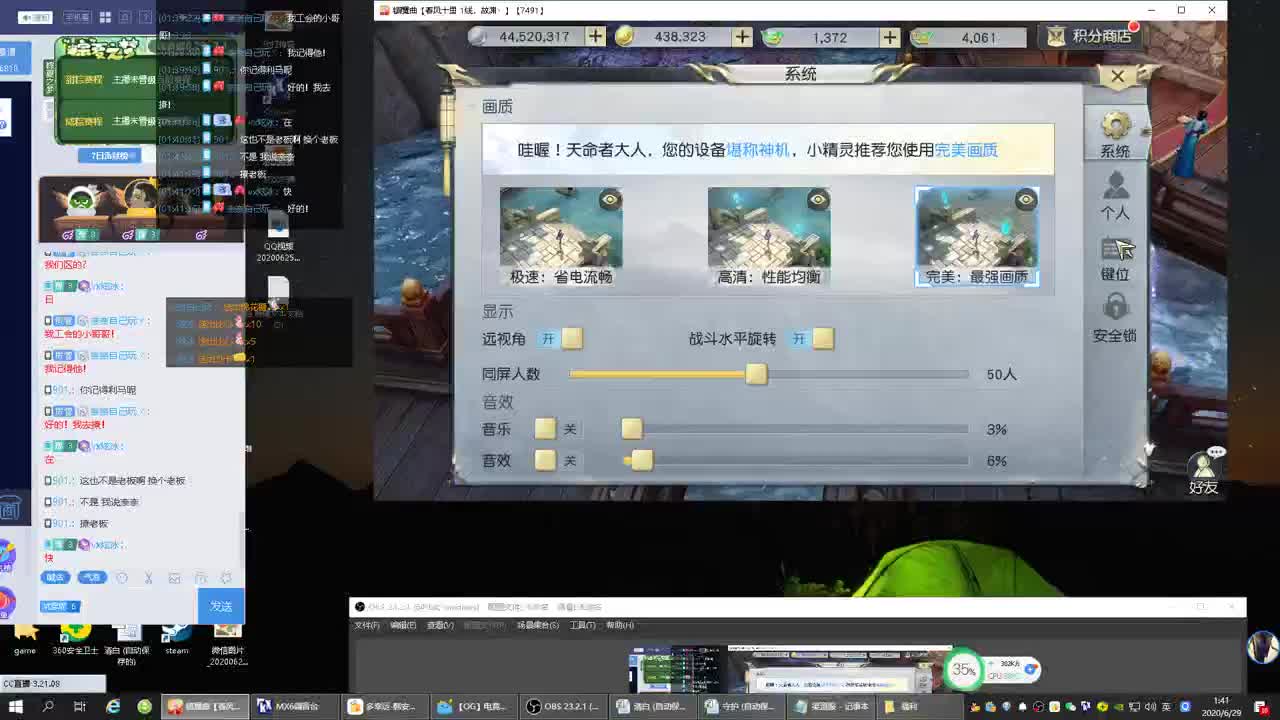Open steam desktop shortcut

coord(177,637)
